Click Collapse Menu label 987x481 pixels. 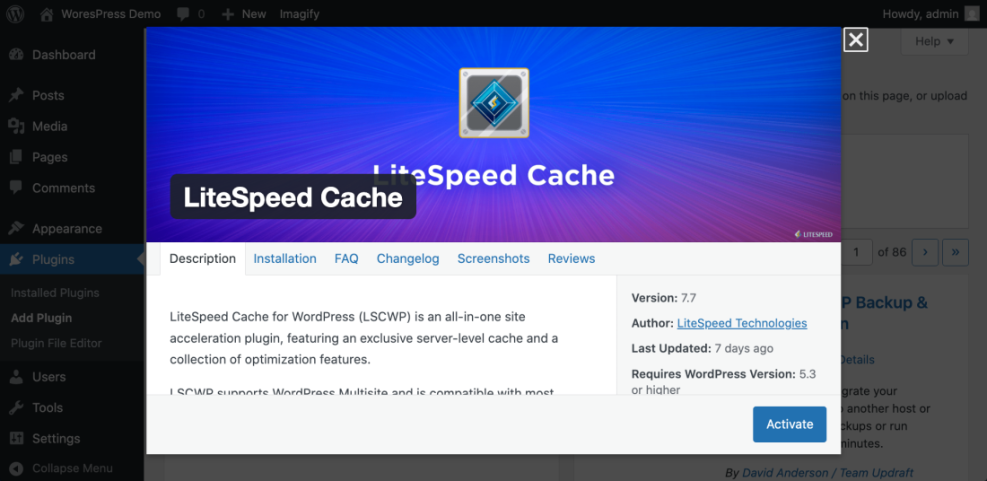point(72,468)
